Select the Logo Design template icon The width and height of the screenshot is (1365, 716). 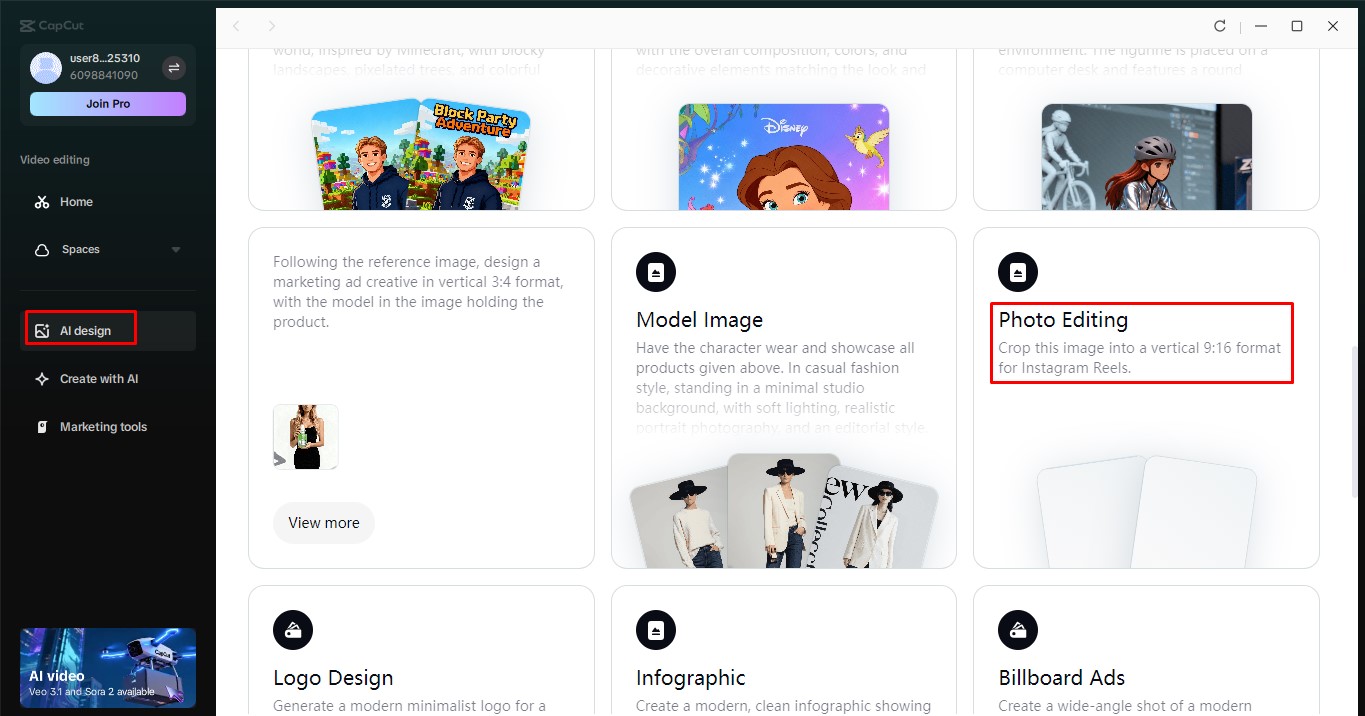click(293, 630)
